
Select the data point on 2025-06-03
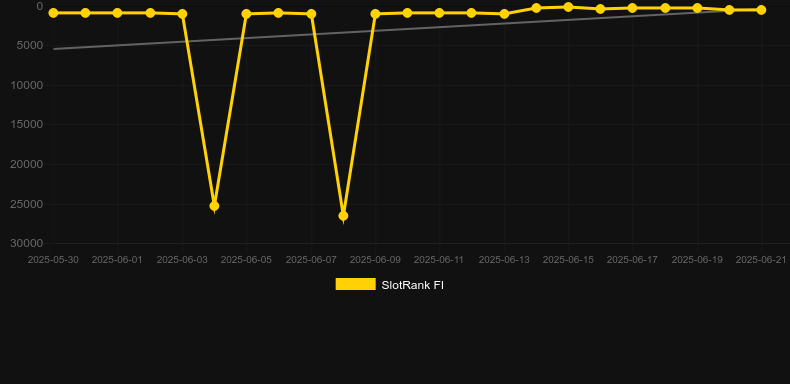182,14
